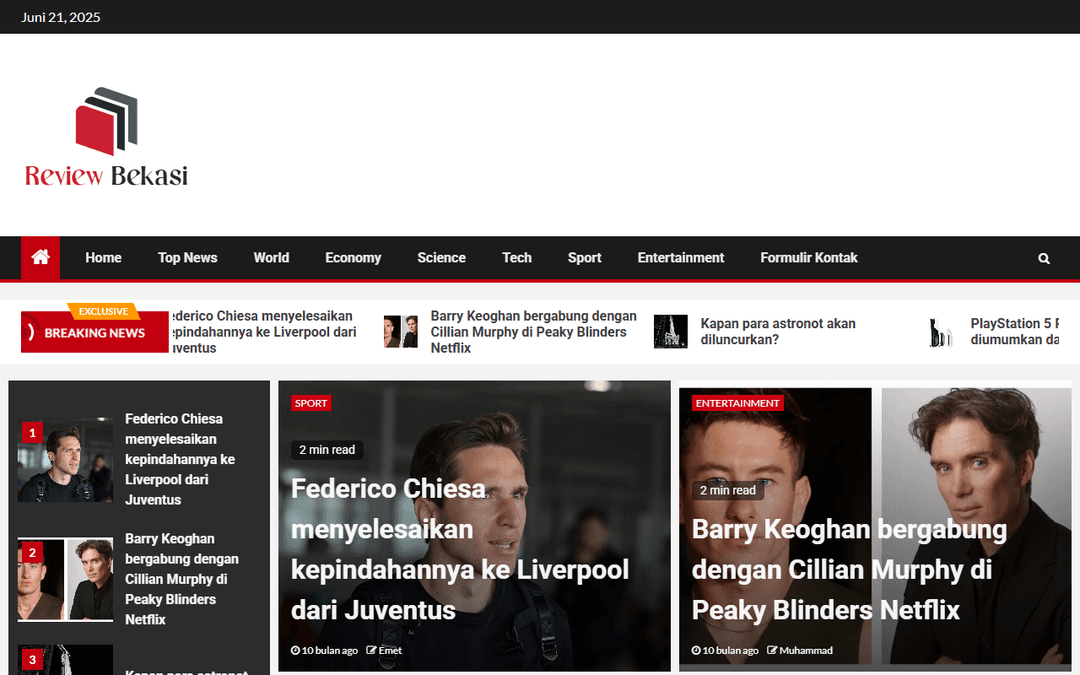
Task: Click the author edit icon beside Emet
Action: [371, 650]
